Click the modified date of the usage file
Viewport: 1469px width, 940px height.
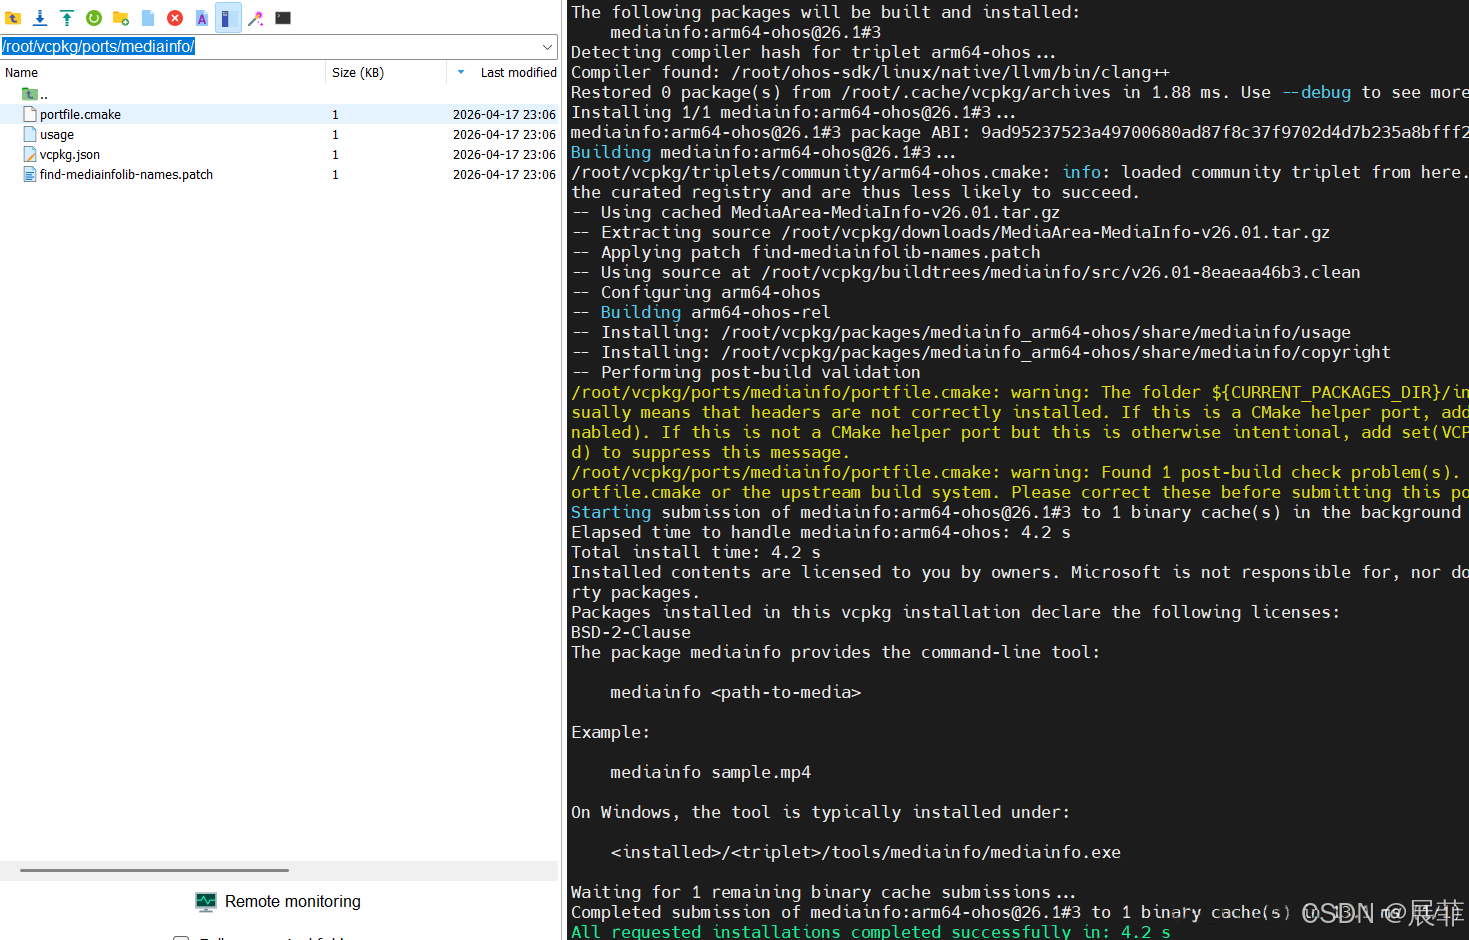504,135
